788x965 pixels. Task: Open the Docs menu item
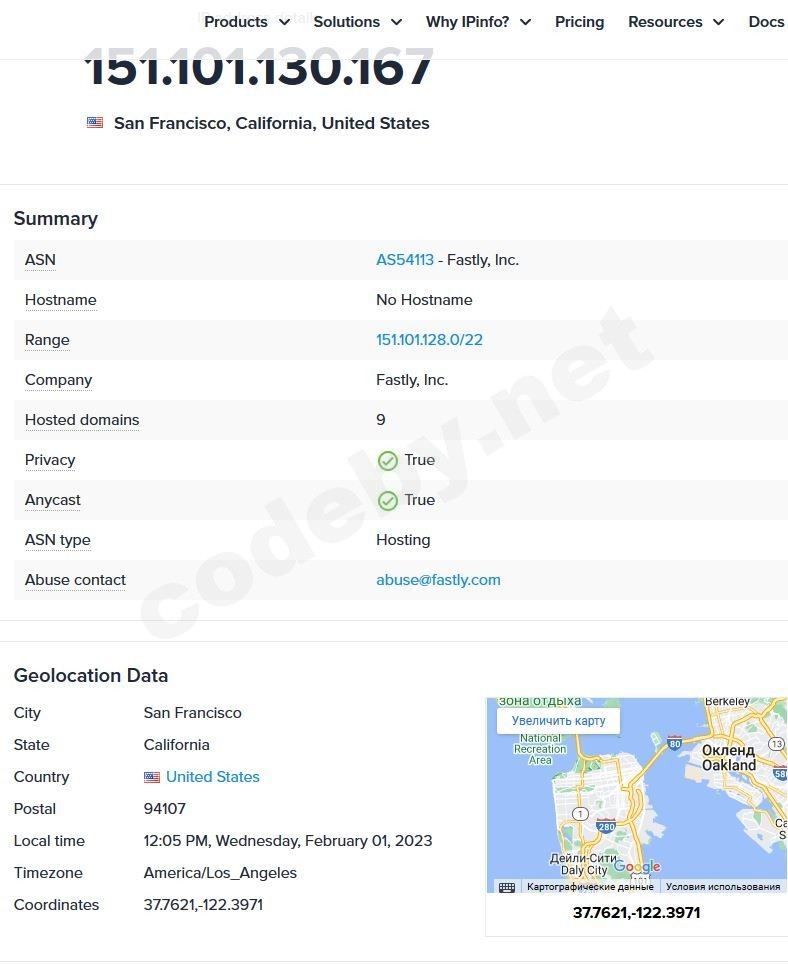[766, 22]
